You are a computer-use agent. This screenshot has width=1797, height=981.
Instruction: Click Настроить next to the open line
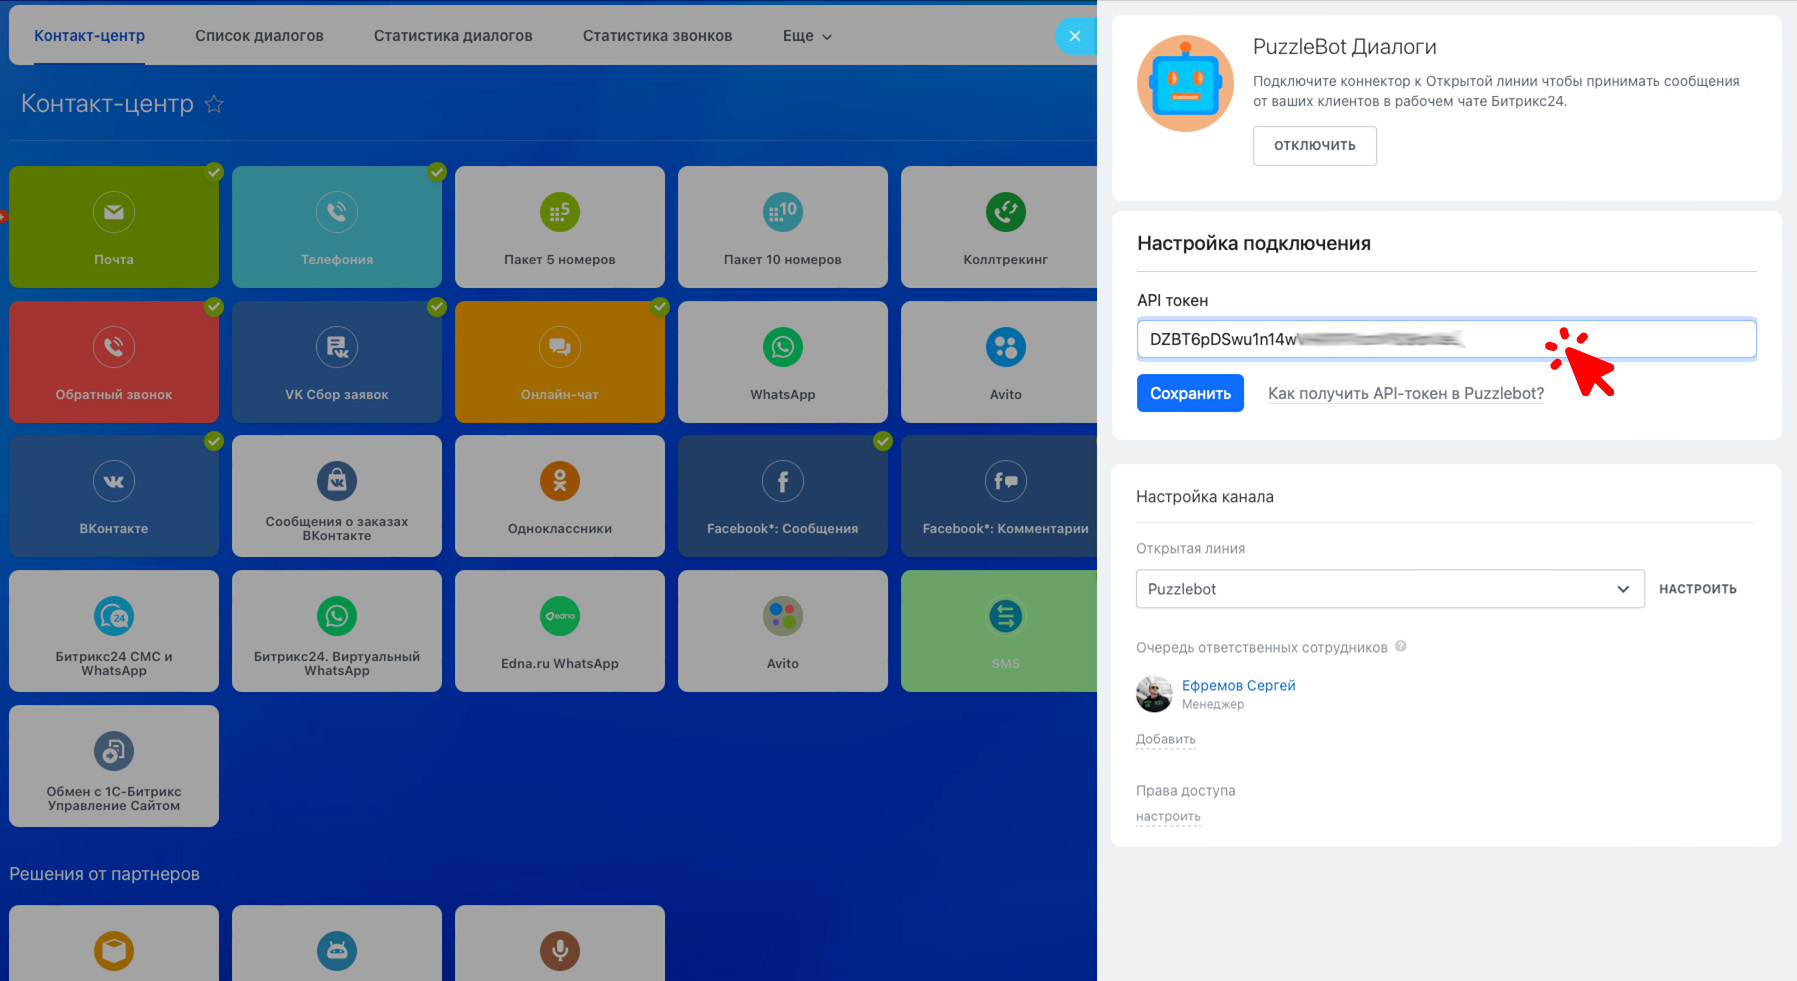1698,589
